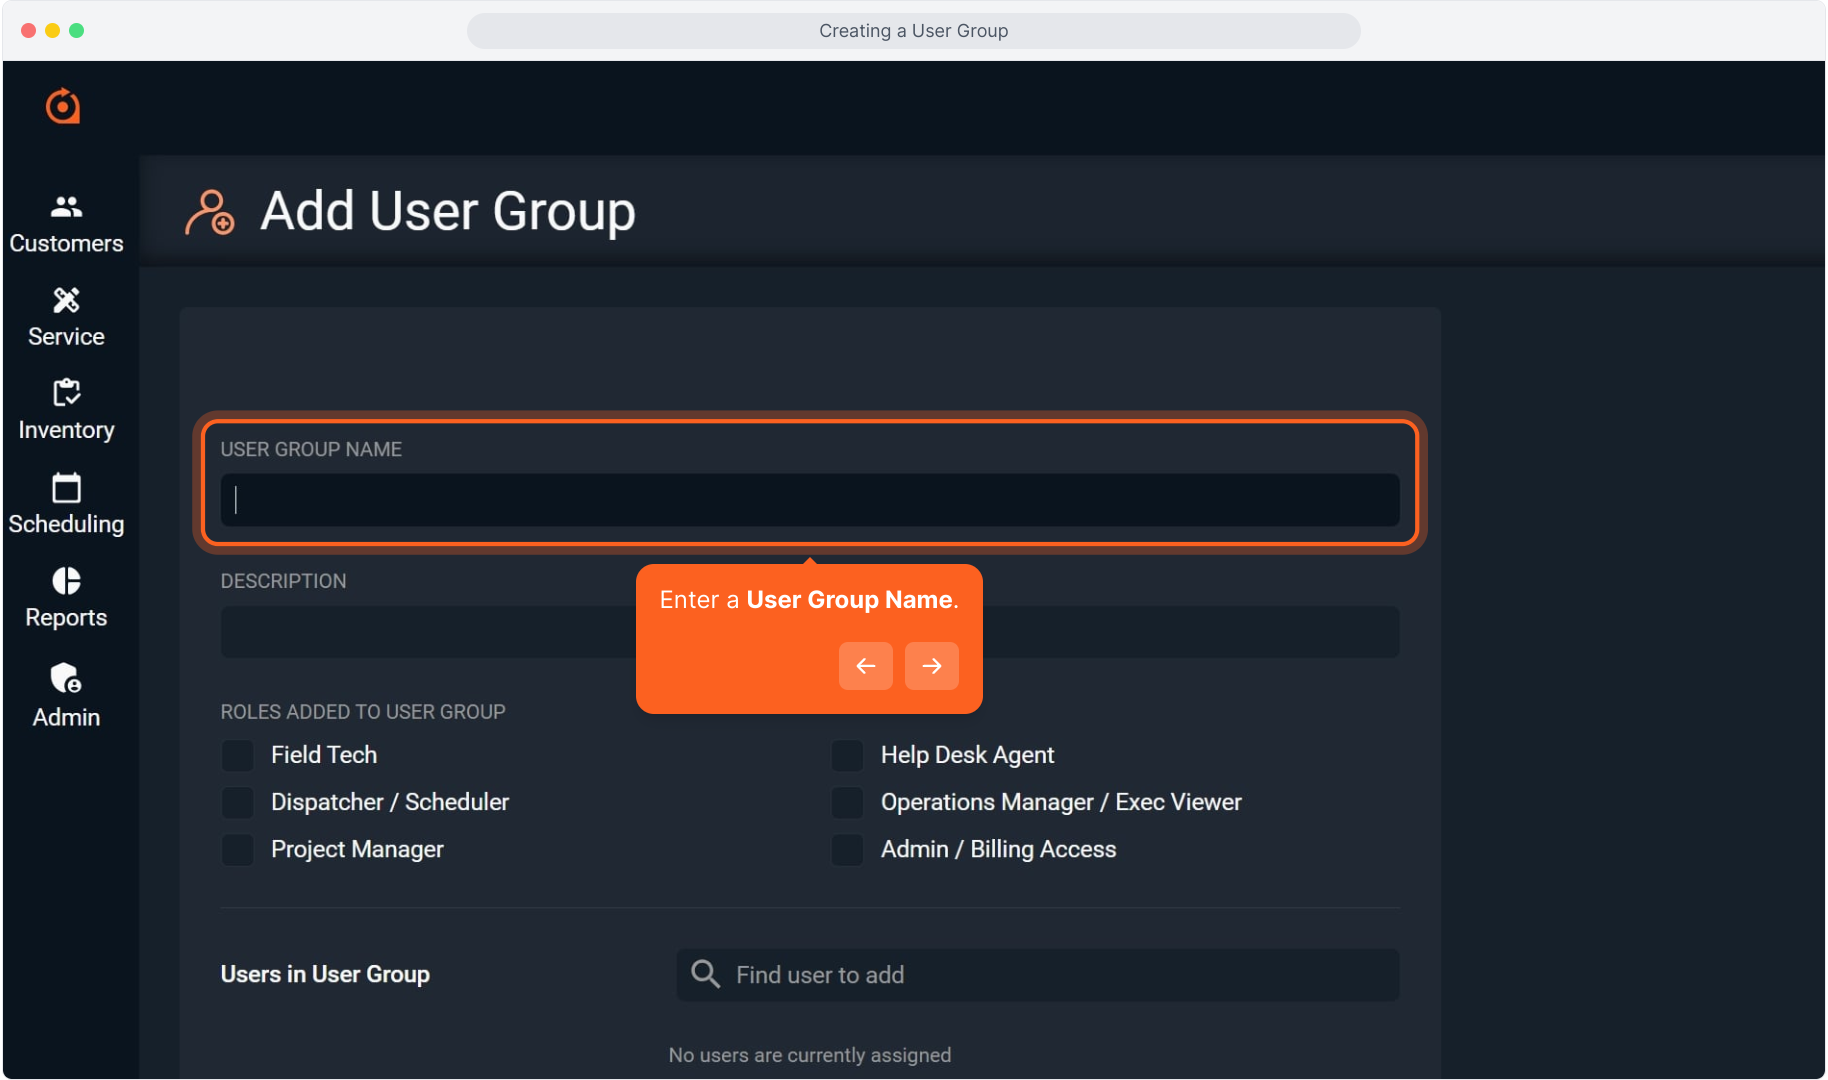Image resolution: width=1828 pixels, height=1080 pixels.
Task: Go to Inventory clipboard icon
Action: tap(66, 393)
